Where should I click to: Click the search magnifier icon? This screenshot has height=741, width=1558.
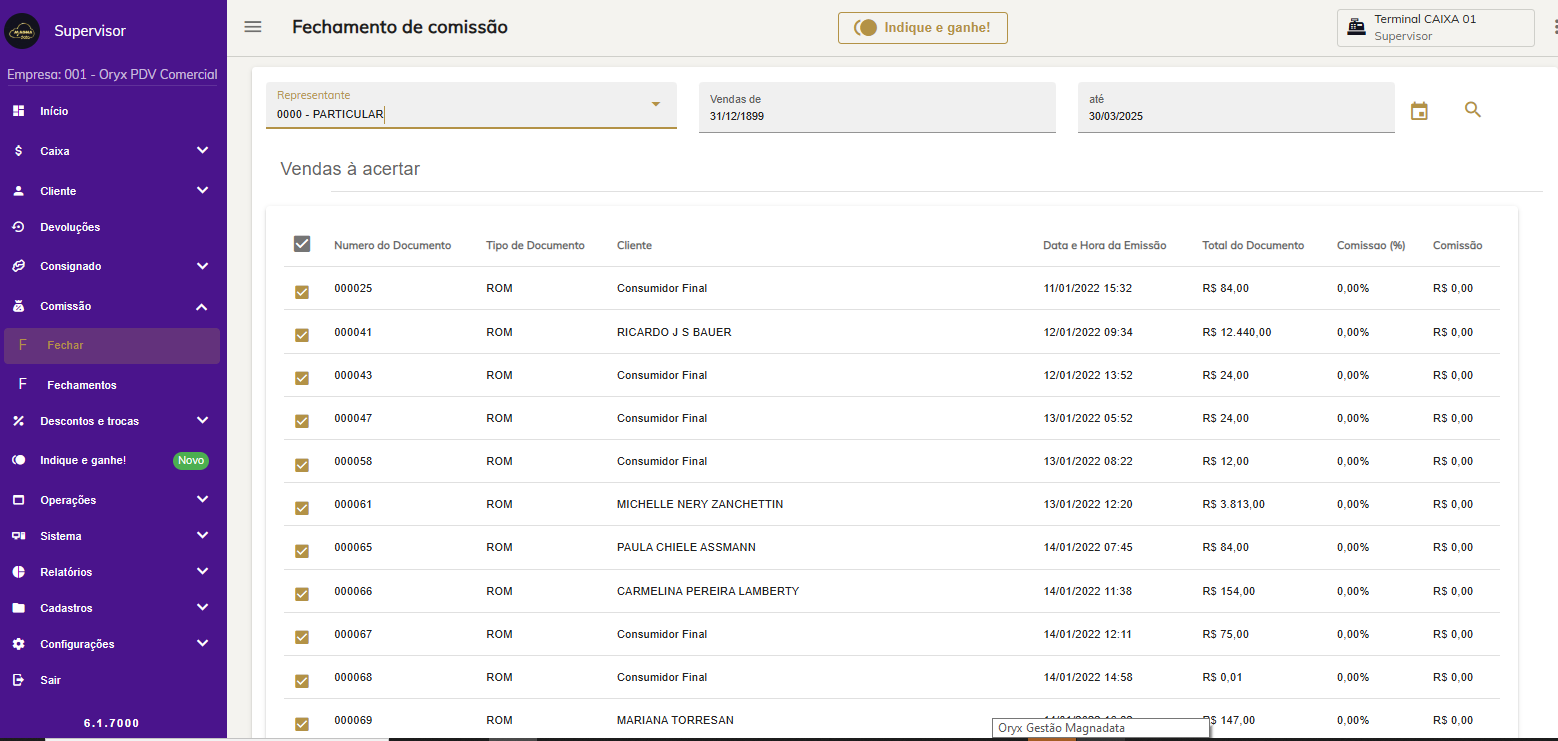tap(1472, 110)
